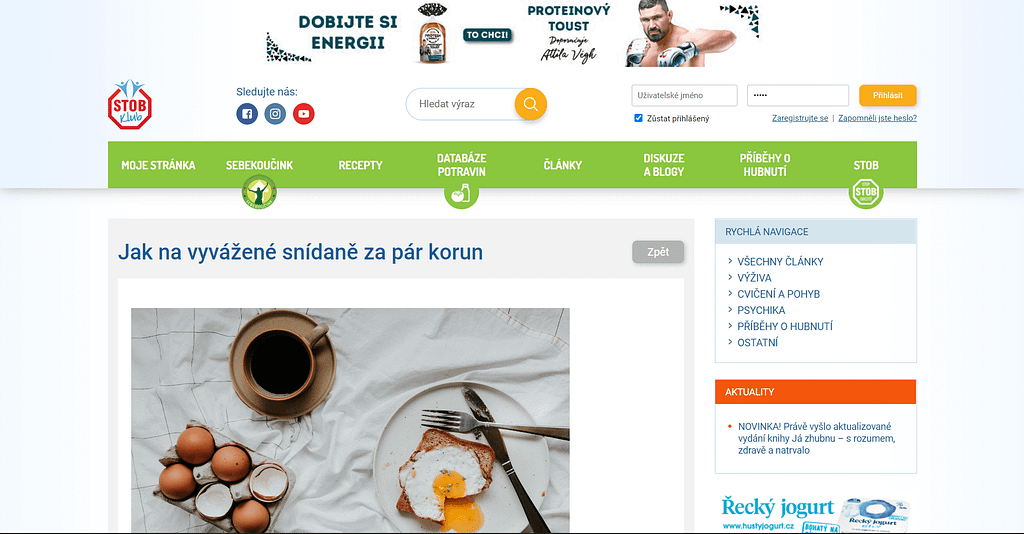Click the Databáze potravin round food icon
Screen dimensions: 1024x534
[x=461, y=193]
